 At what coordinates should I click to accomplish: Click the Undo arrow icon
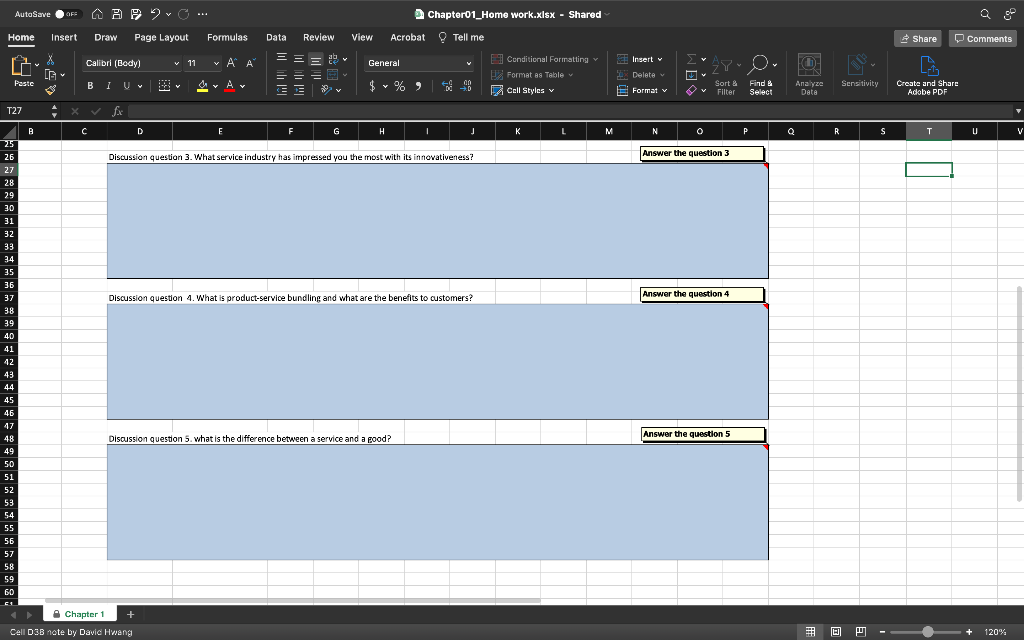[155, 14]
